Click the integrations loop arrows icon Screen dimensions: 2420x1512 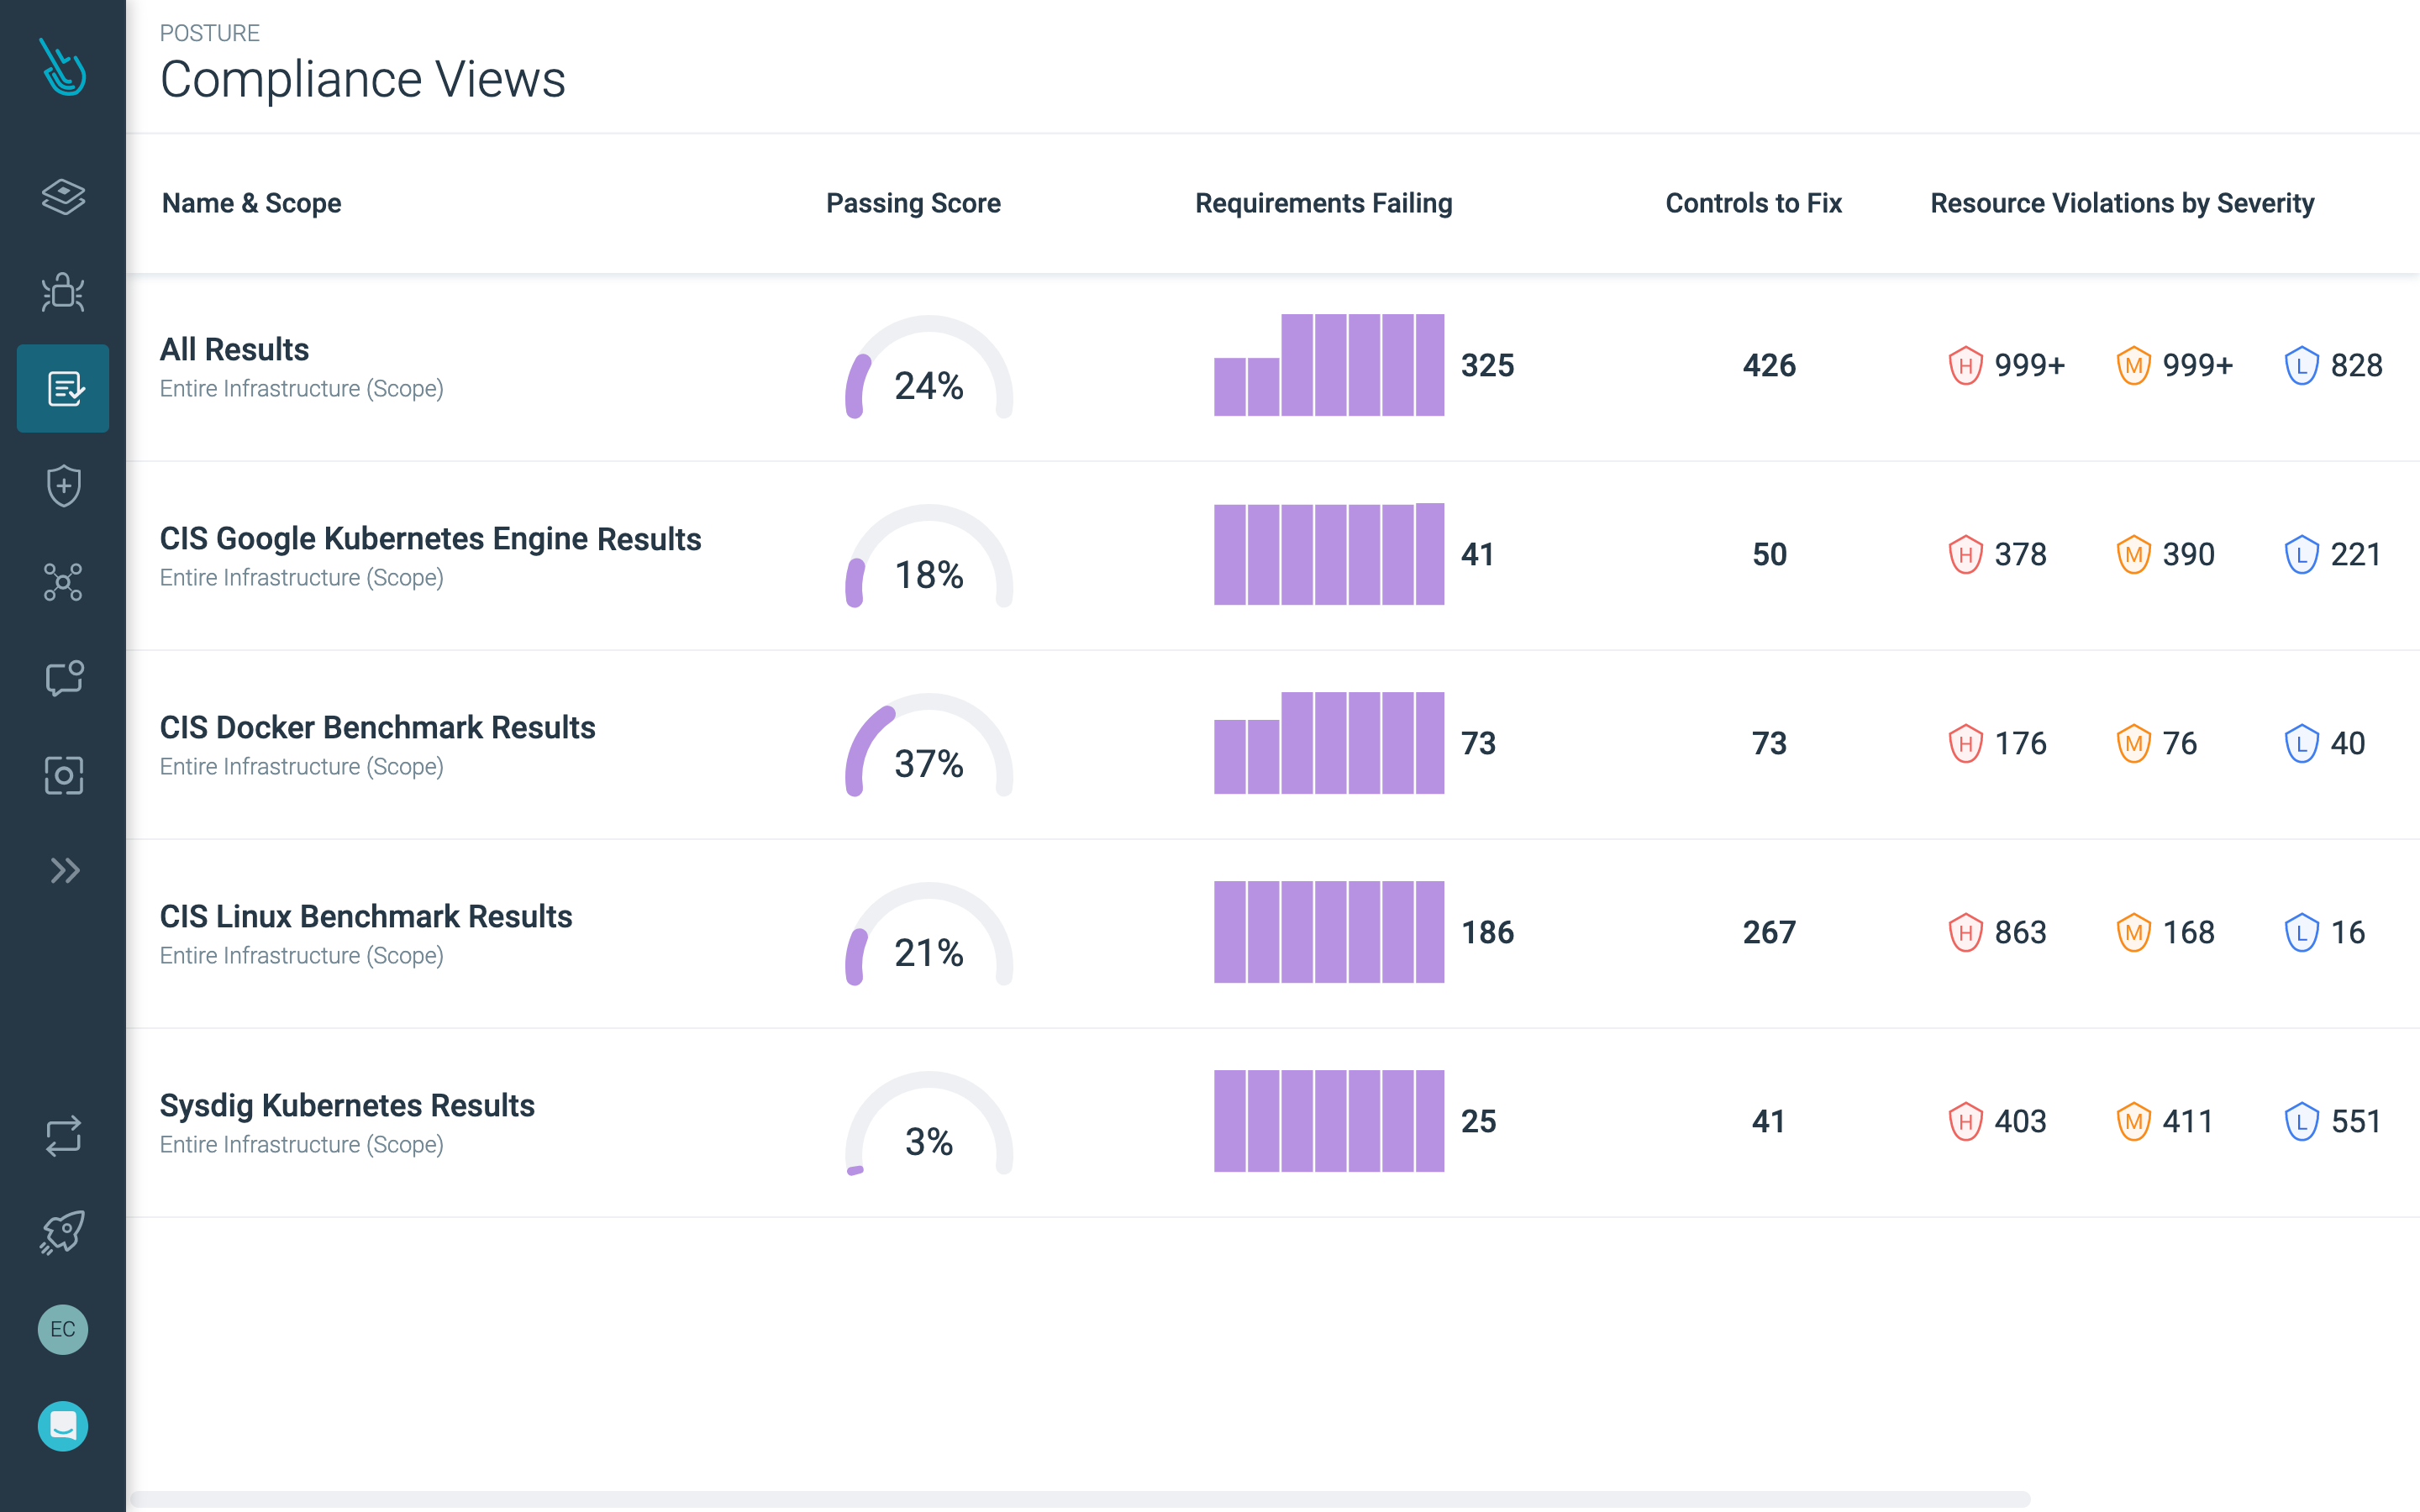(x=63, y=1136)
